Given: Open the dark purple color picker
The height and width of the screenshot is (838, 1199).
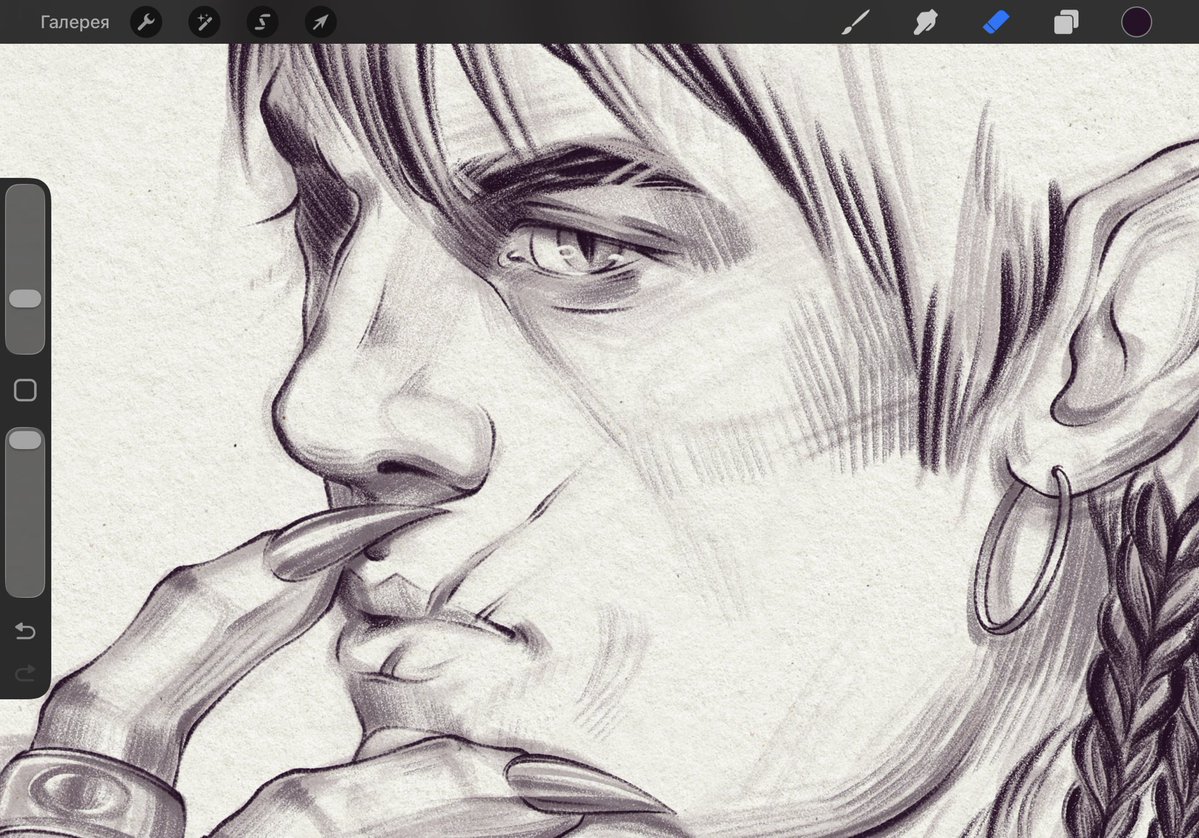Looking at the screenshot, I should (1136, 22).
